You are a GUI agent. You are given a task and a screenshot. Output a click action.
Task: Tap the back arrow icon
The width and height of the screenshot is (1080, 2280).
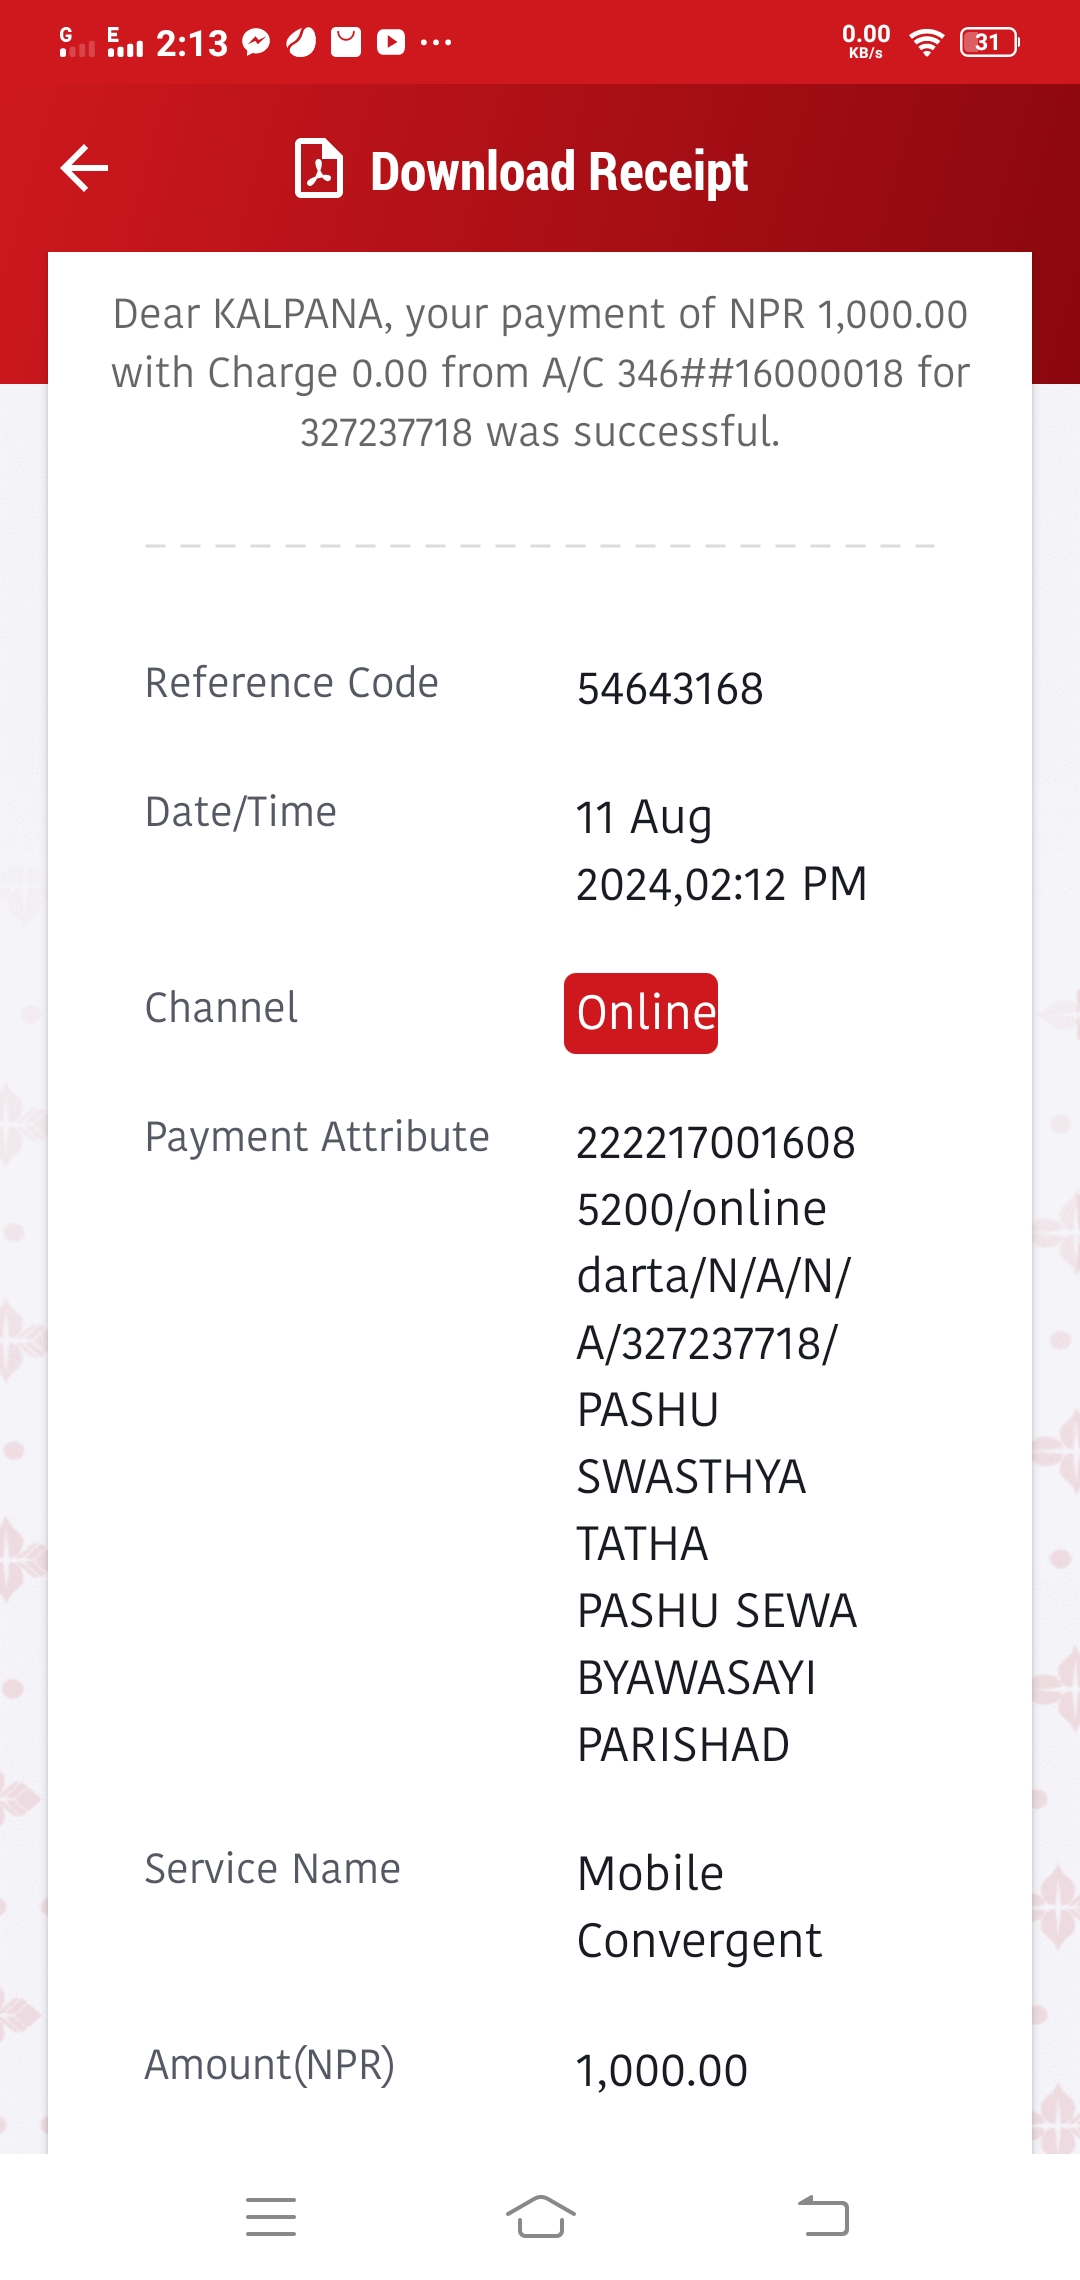coord(84,168)
